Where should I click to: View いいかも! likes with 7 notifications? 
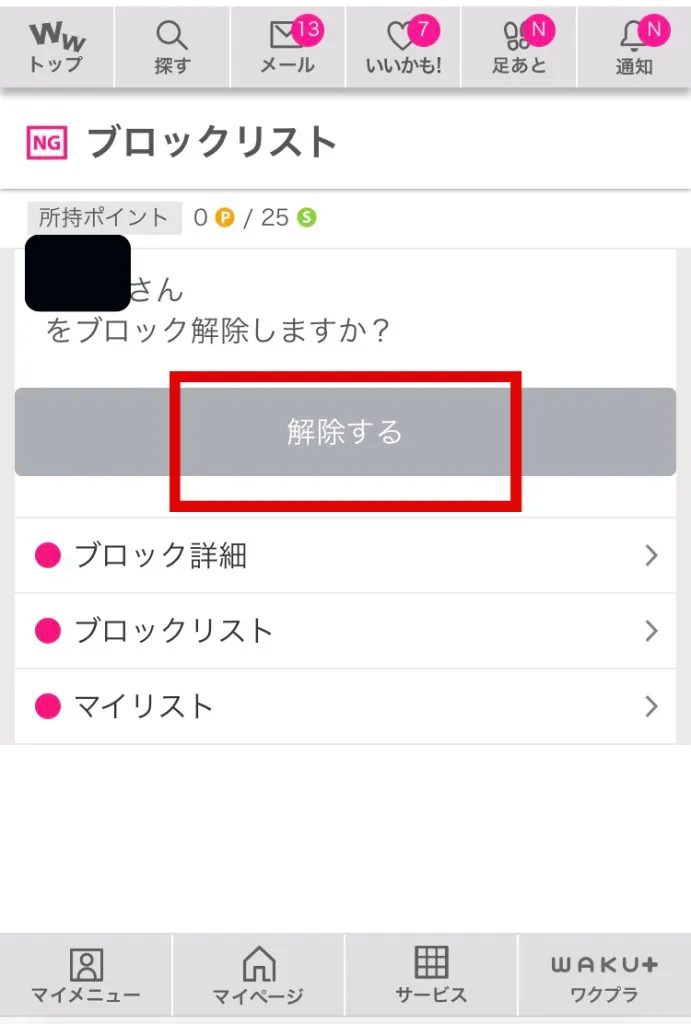[x=402, y=45]
